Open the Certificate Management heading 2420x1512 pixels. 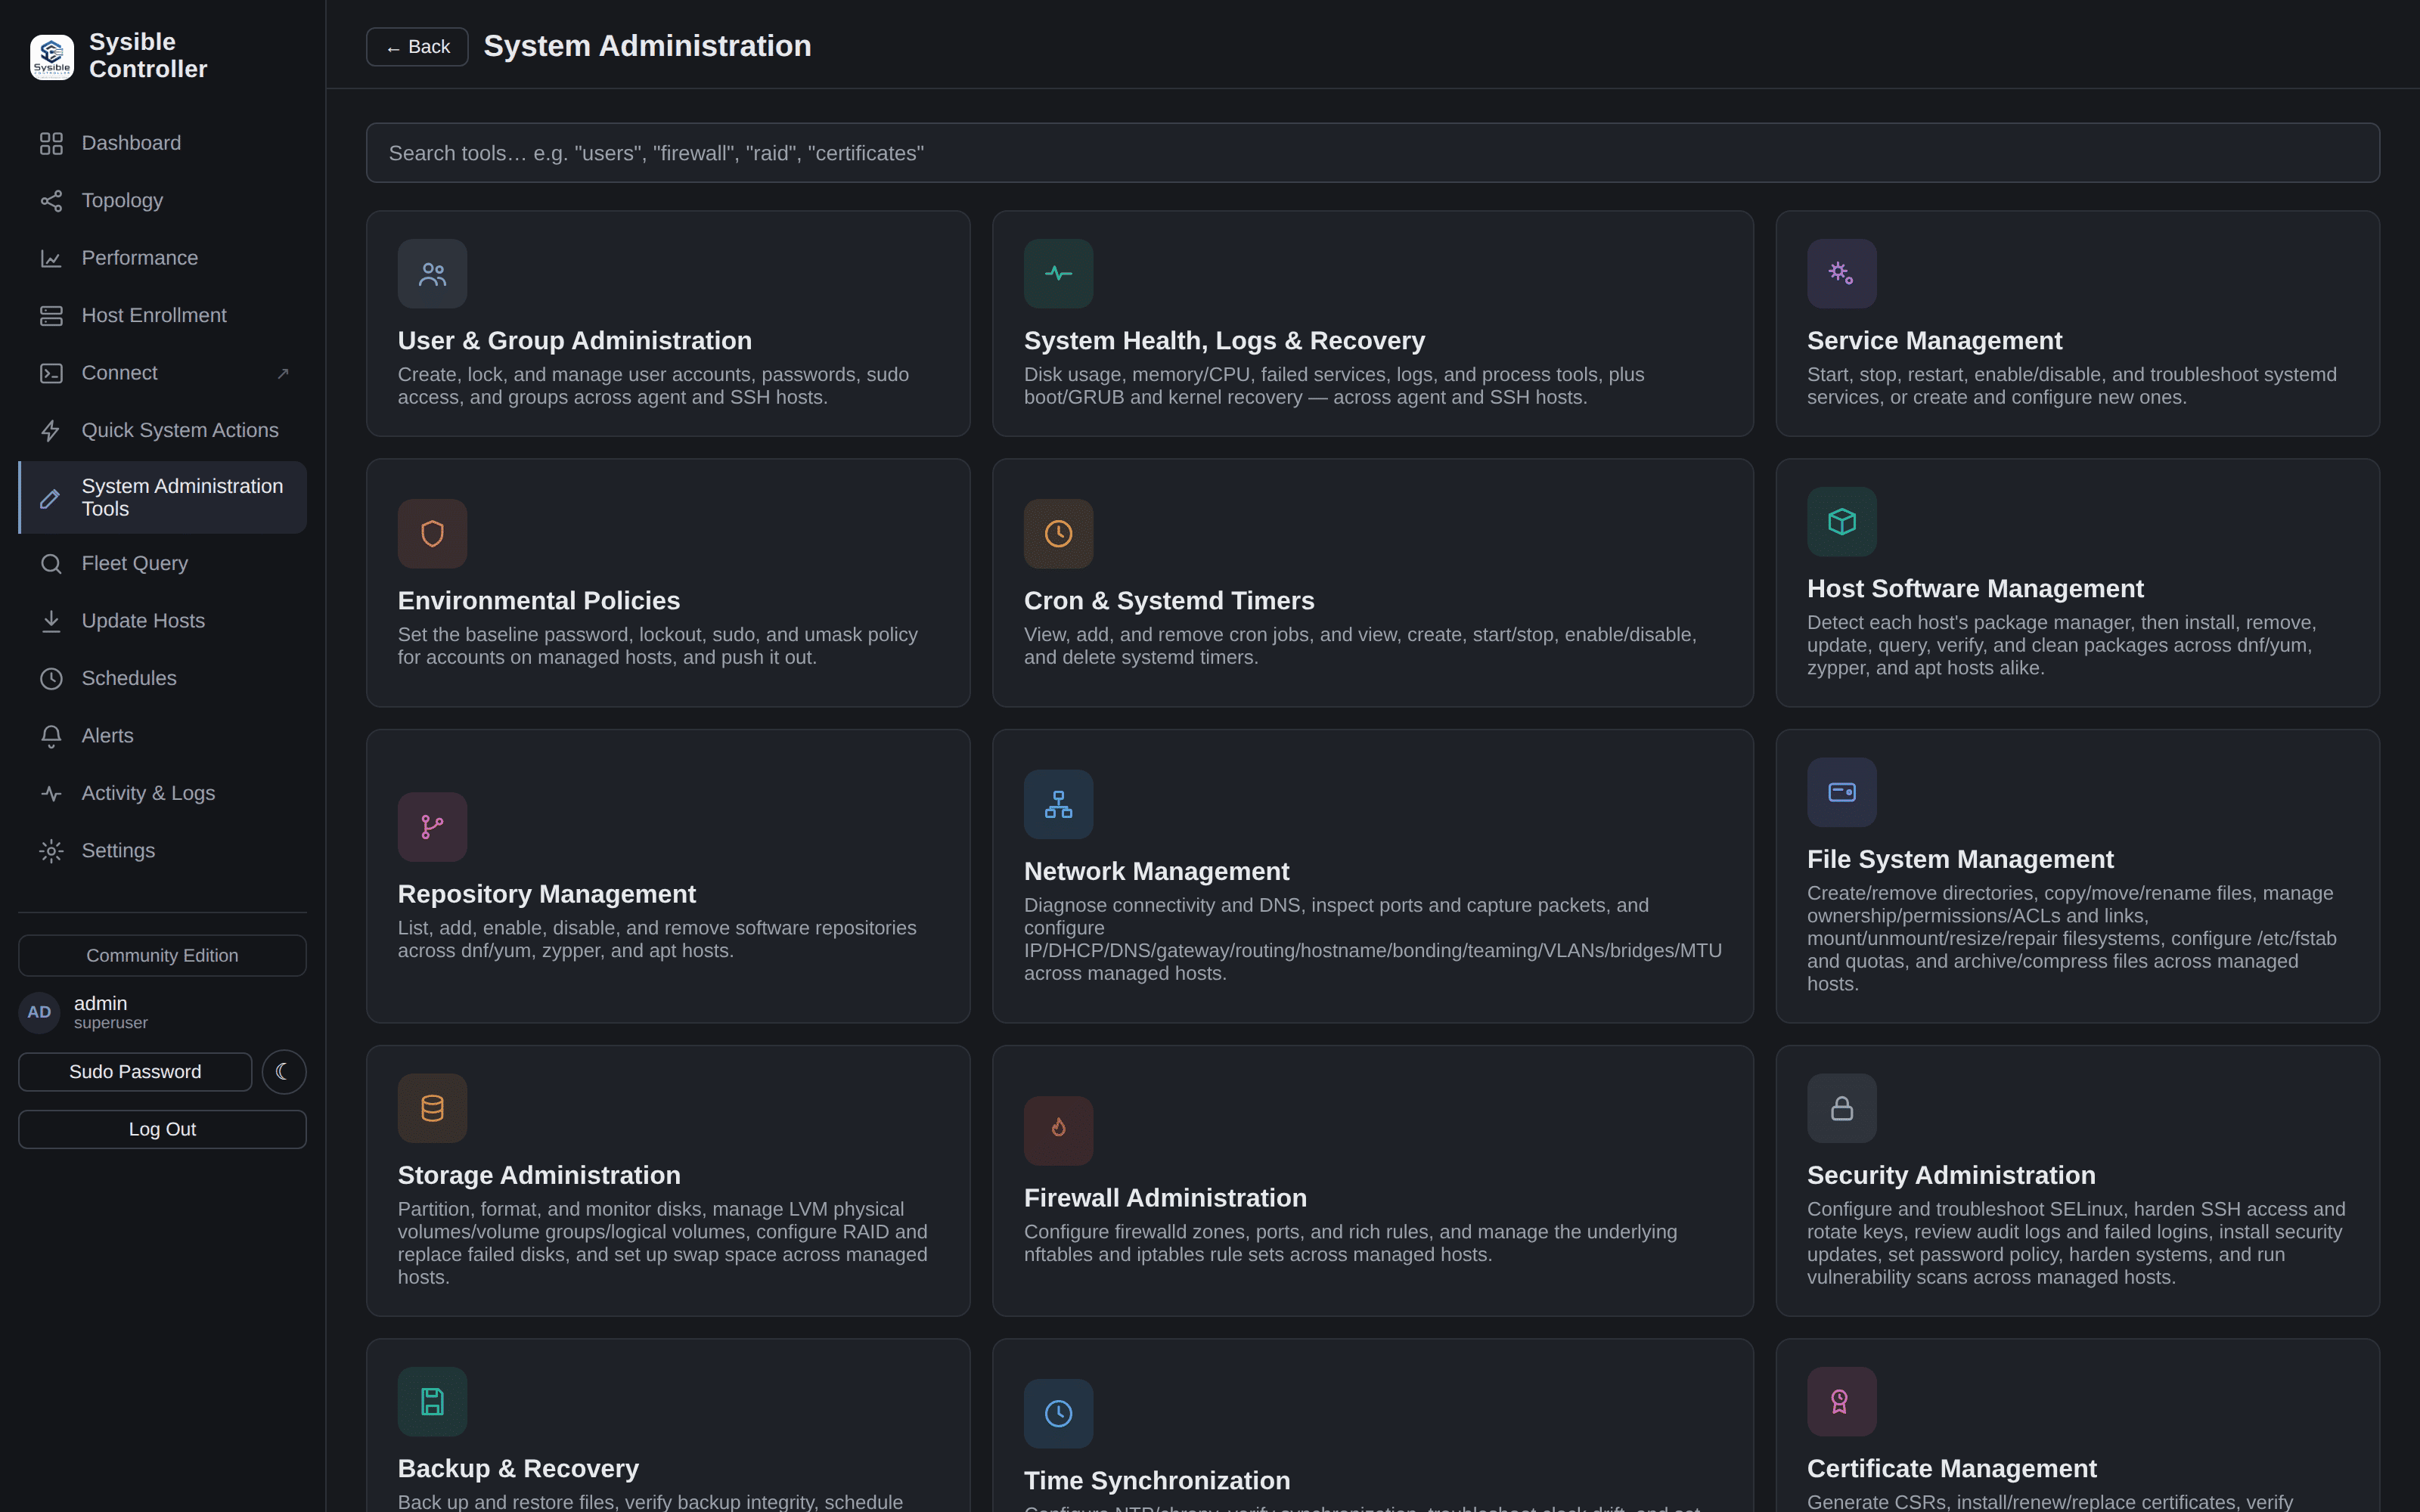click(1951, 1469)
